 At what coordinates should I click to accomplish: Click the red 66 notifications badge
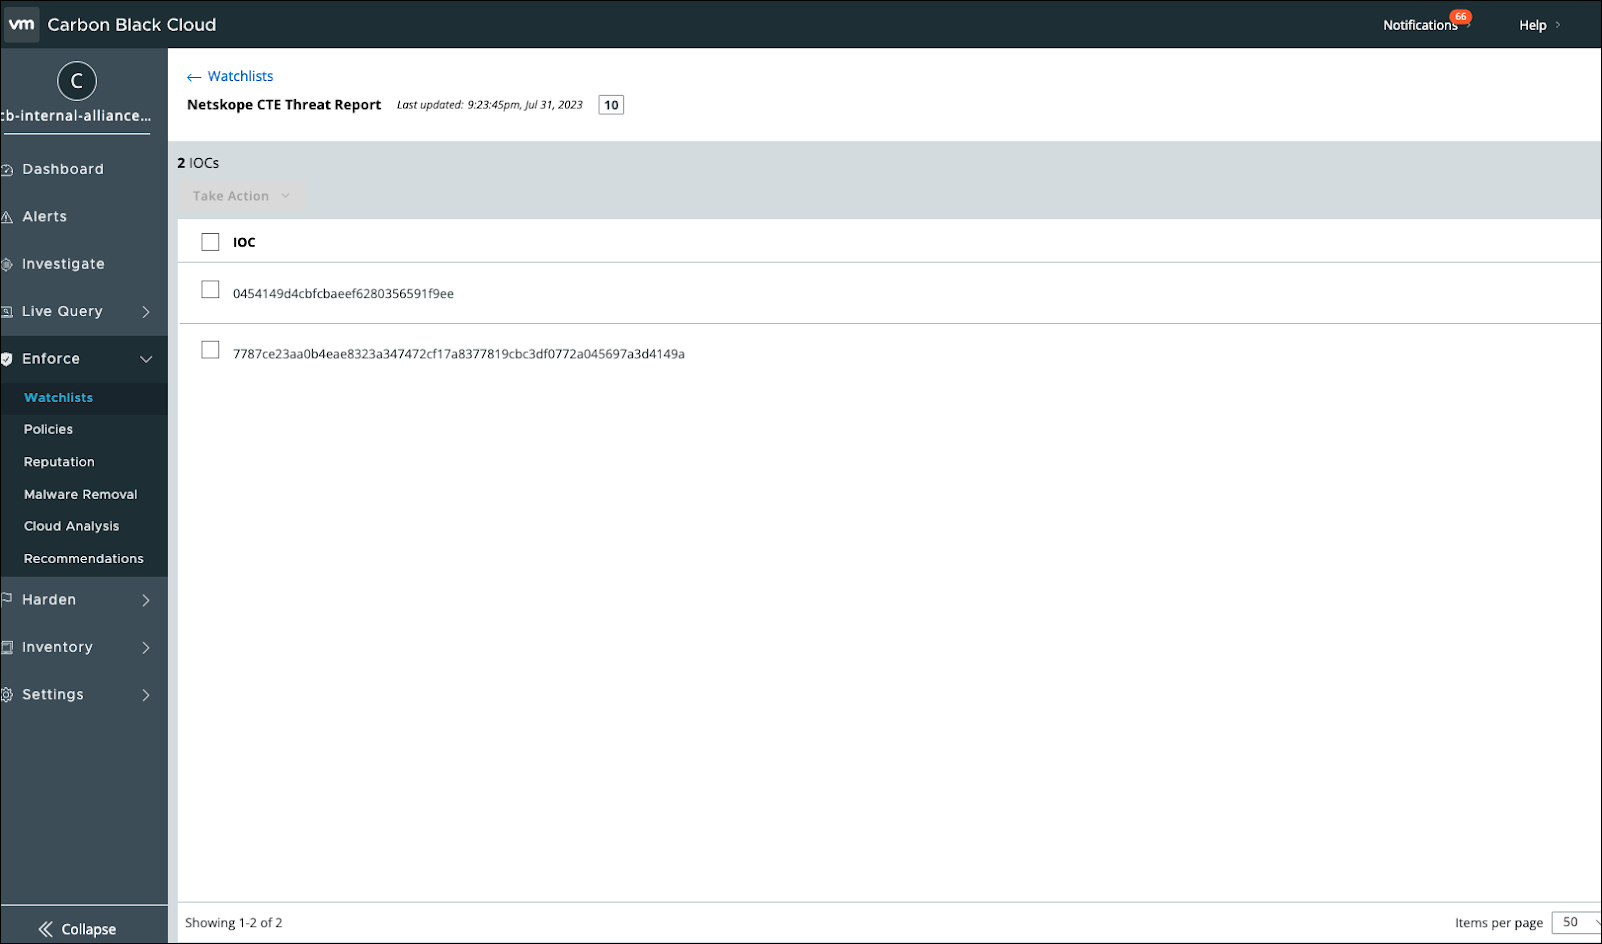tap(1461, 16)
